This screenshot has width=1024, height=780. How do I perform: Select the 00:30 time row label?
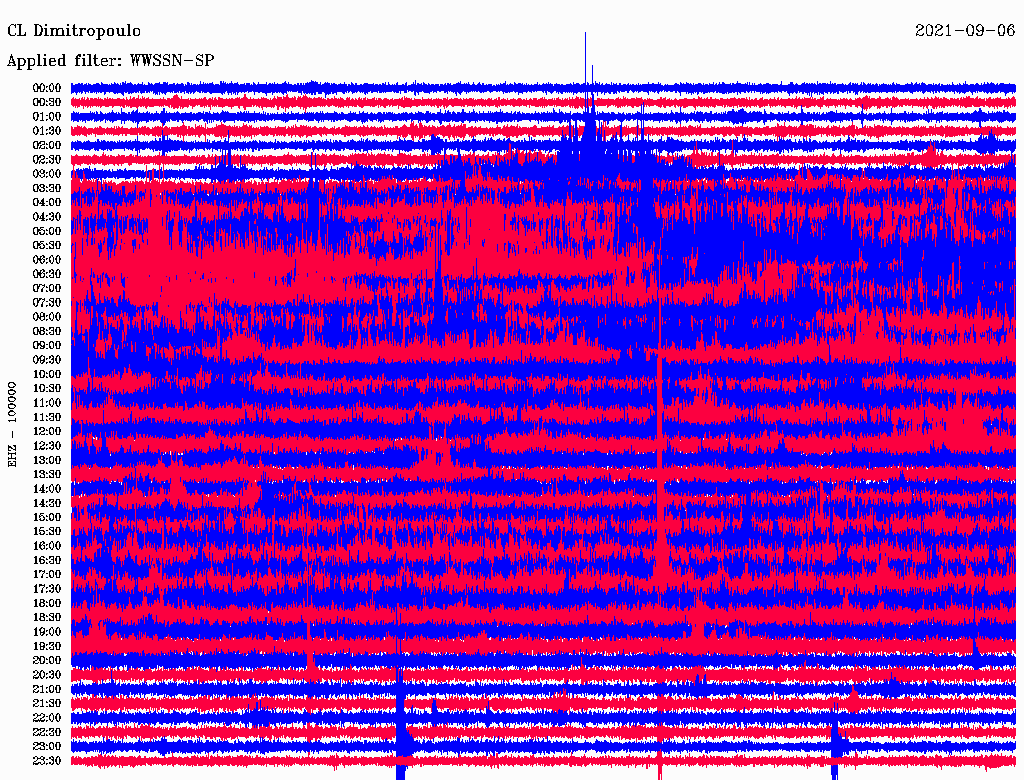(47, 102)
